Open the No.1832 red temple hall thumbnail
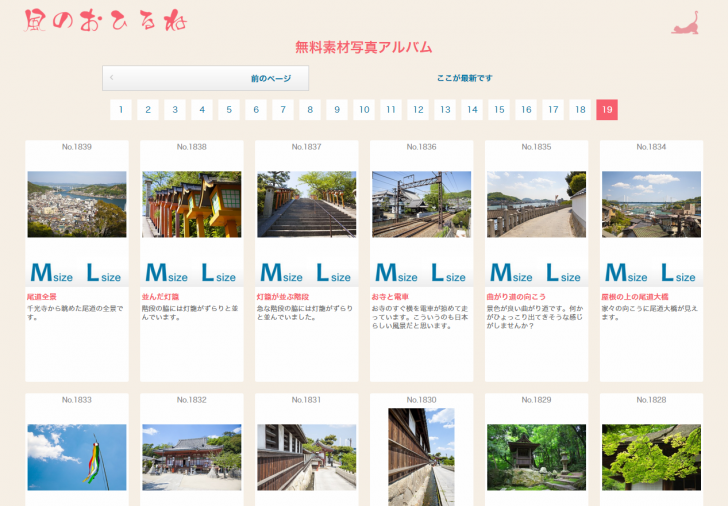 coord(192,457)
